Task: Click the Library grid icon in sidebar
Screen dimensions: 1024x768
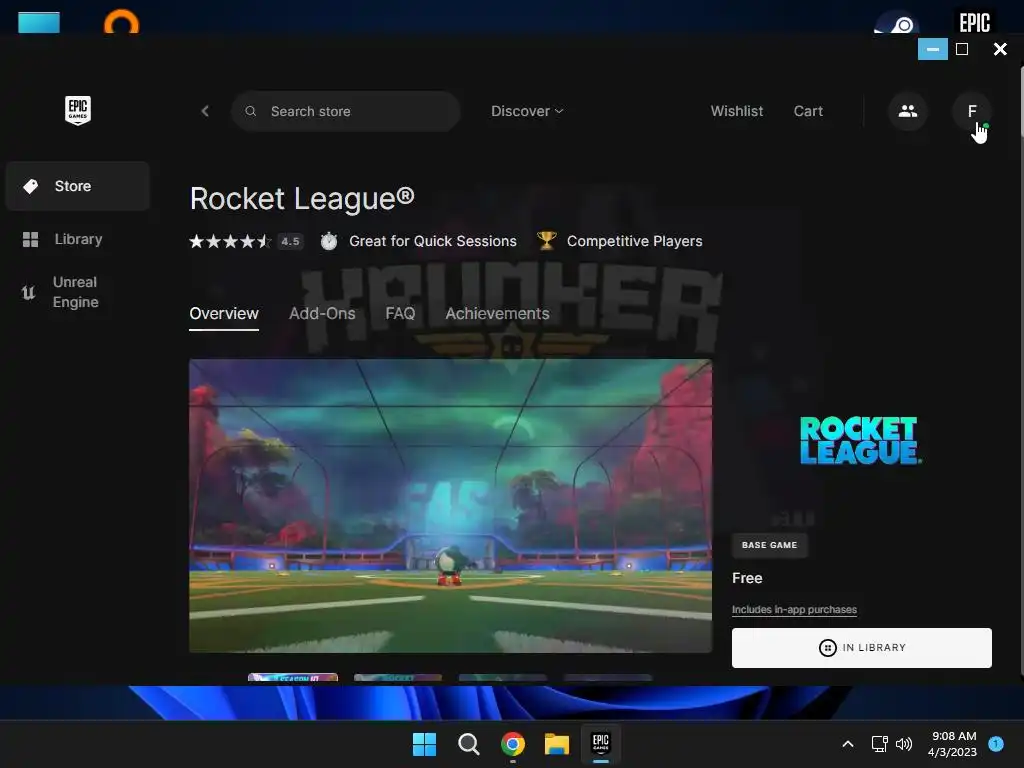Action: 31,239
